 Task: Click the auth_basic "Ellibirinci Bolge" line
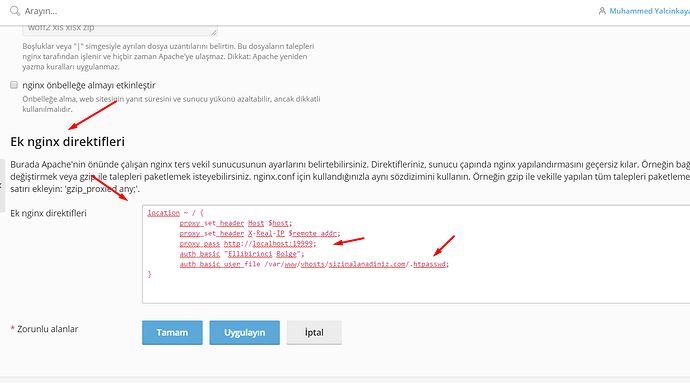tap(242, 254)
